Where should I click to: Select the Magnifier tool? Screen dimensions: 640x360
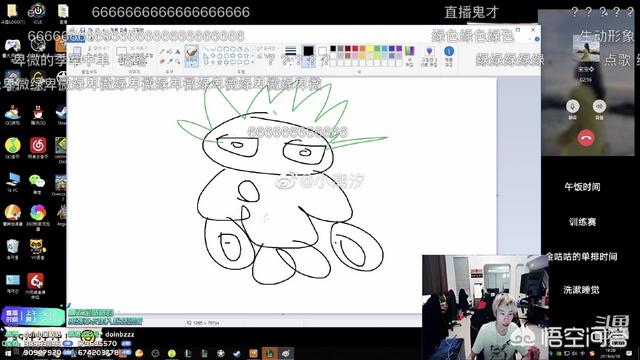pos(178,61)
